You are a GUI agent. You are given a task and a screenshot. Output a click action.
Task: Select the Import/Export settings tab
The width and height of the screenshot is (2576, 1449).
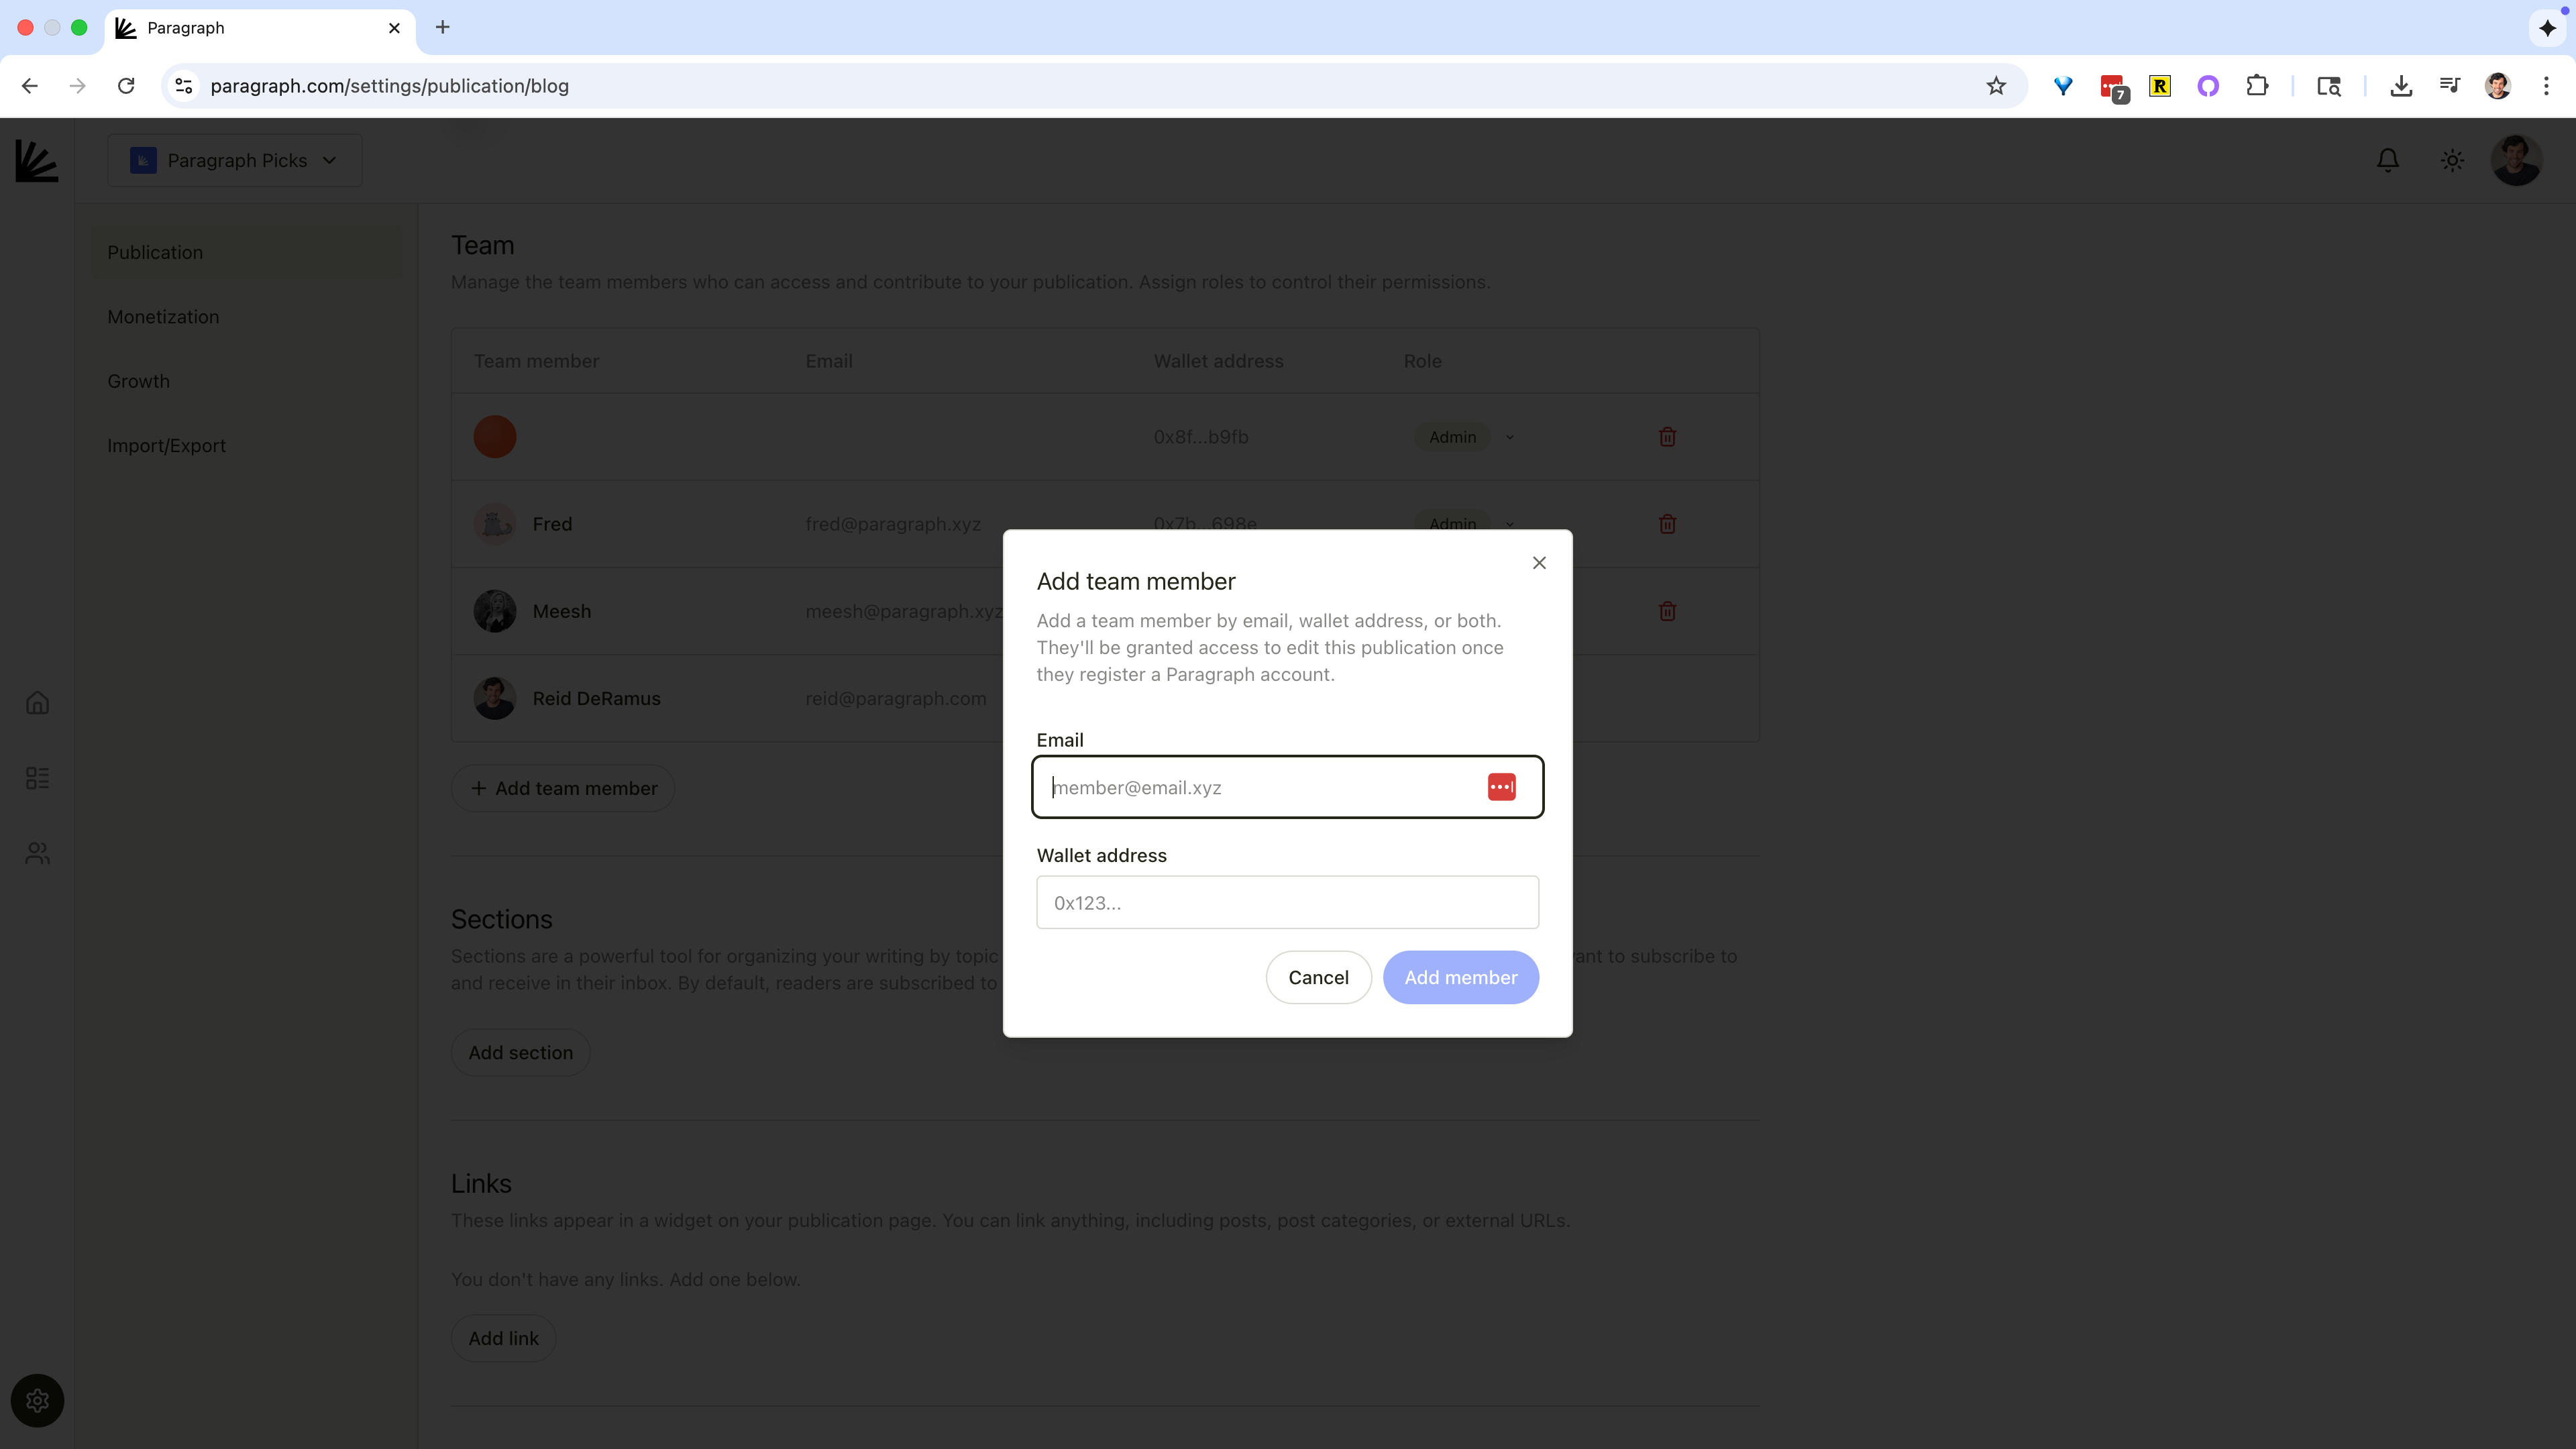click(166, 446)
